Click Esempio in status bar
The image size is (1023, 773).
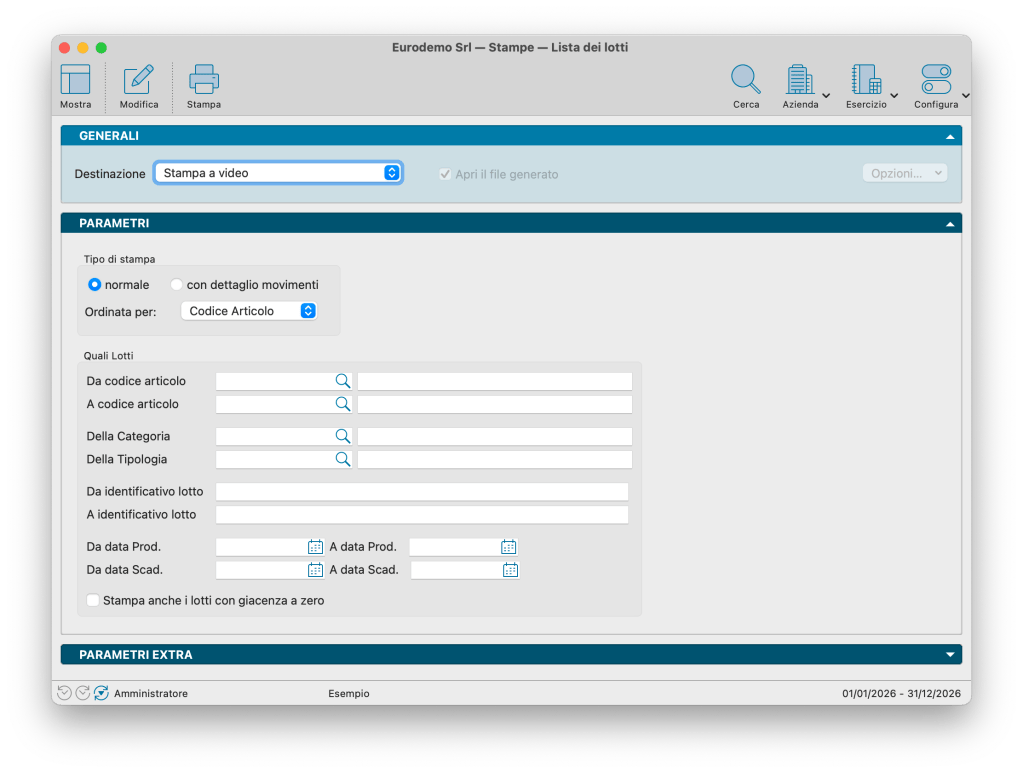[x=348, y=693]
